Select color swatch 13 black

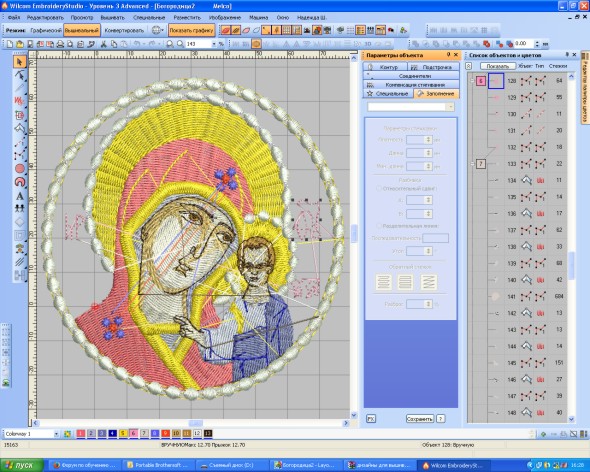208,434
